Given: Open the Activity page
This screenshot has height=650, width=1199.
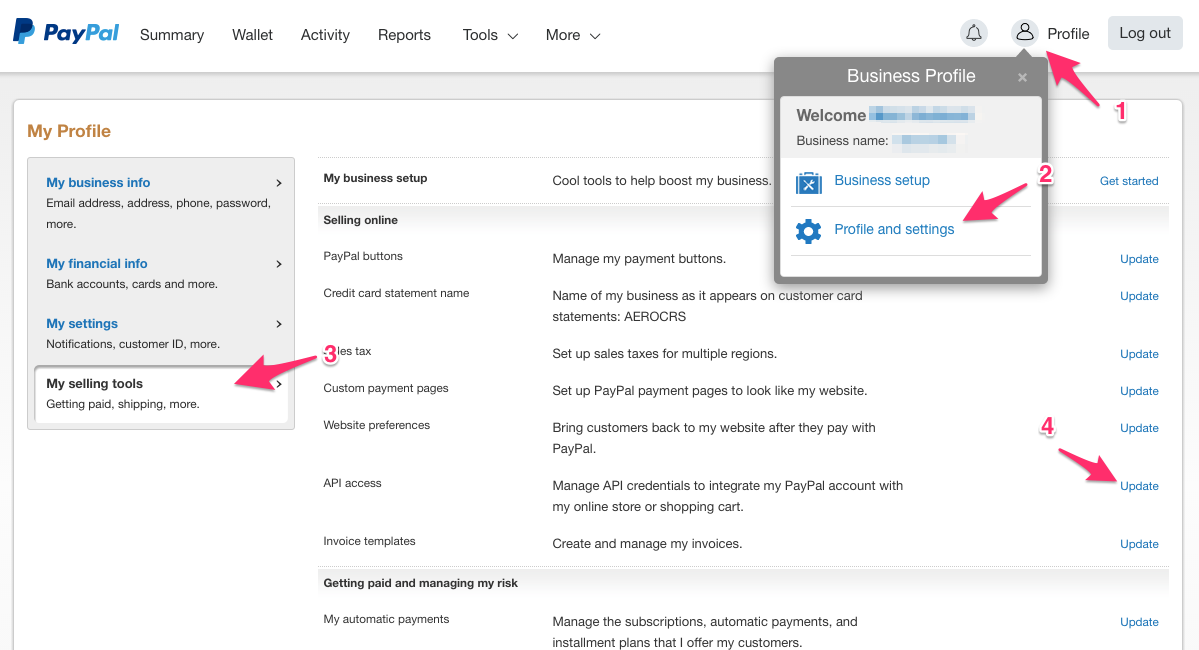Looking at the screenshot, I should [x=325, y=35].
